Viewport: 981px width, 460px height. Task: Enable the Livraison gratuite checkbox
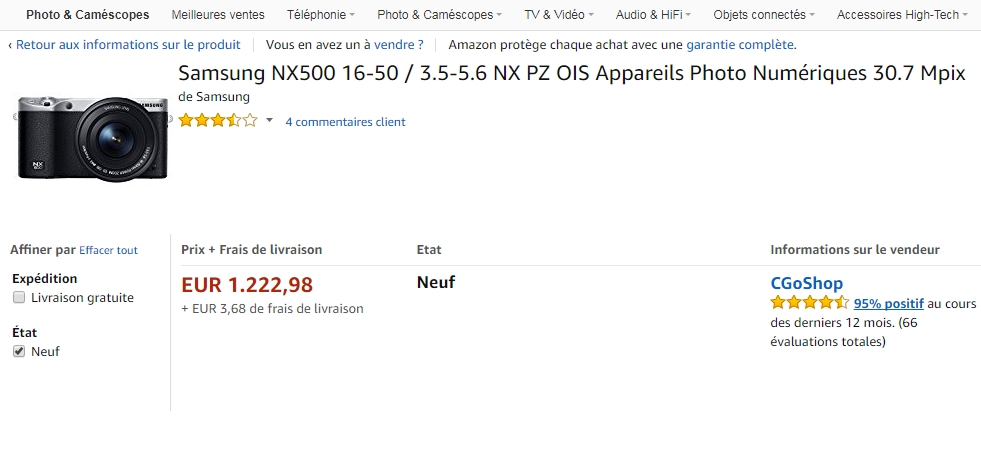19,297
